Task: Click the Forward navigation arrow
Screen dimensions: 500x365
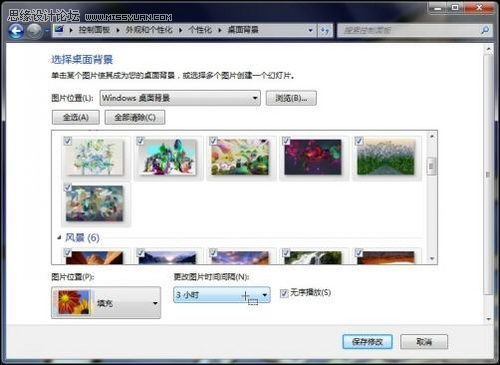Action: click(33, 31)
